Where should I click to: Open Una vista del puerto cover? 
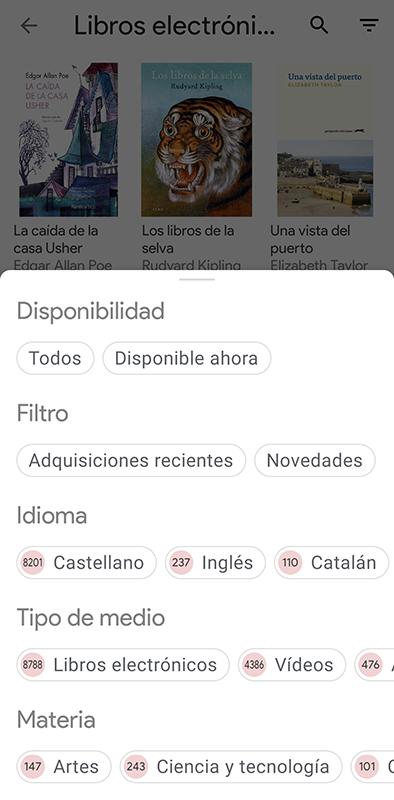(325, 140)
